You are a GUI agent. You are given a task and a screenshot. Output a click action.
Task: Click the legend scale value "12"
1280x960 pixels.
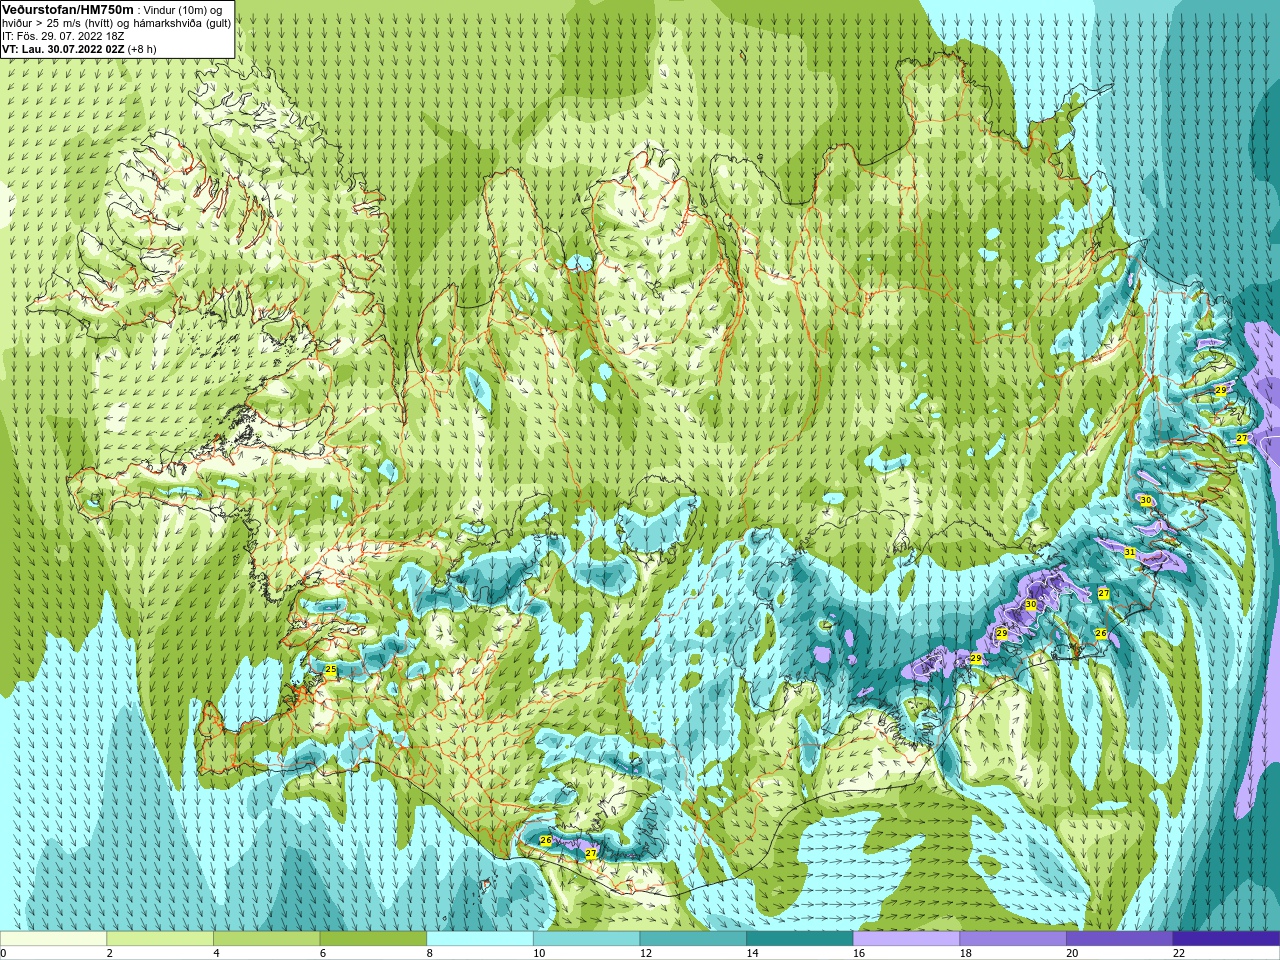(645, 954)
